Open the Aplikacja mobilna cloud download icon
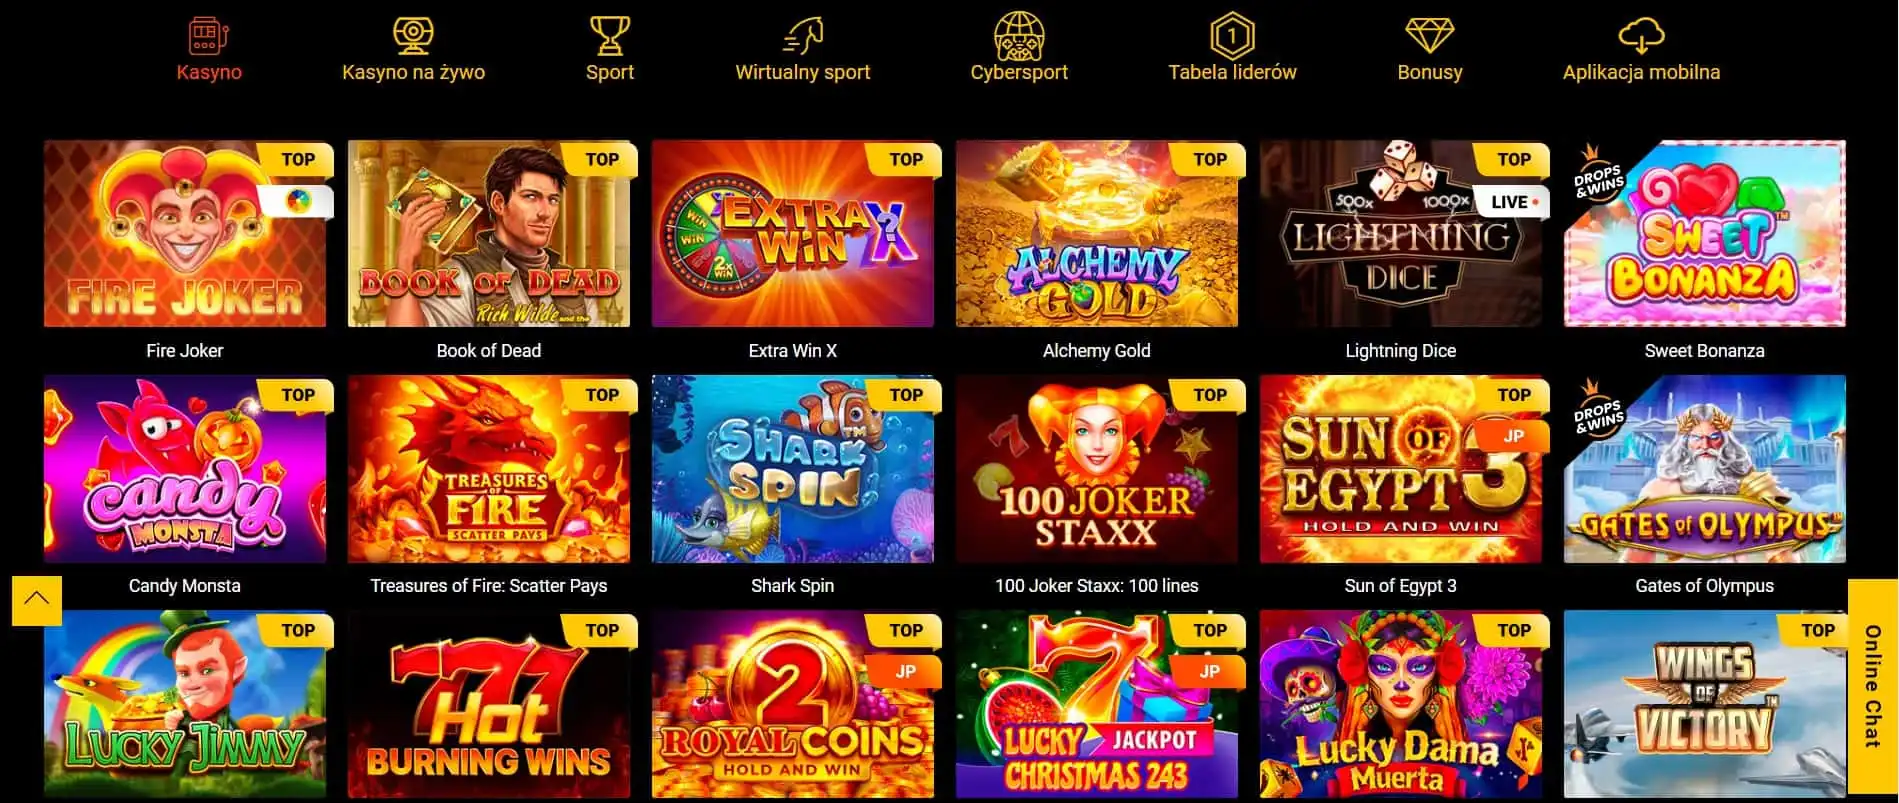This screenshot has width=1899, height=803. click(x=1641, y=36)
